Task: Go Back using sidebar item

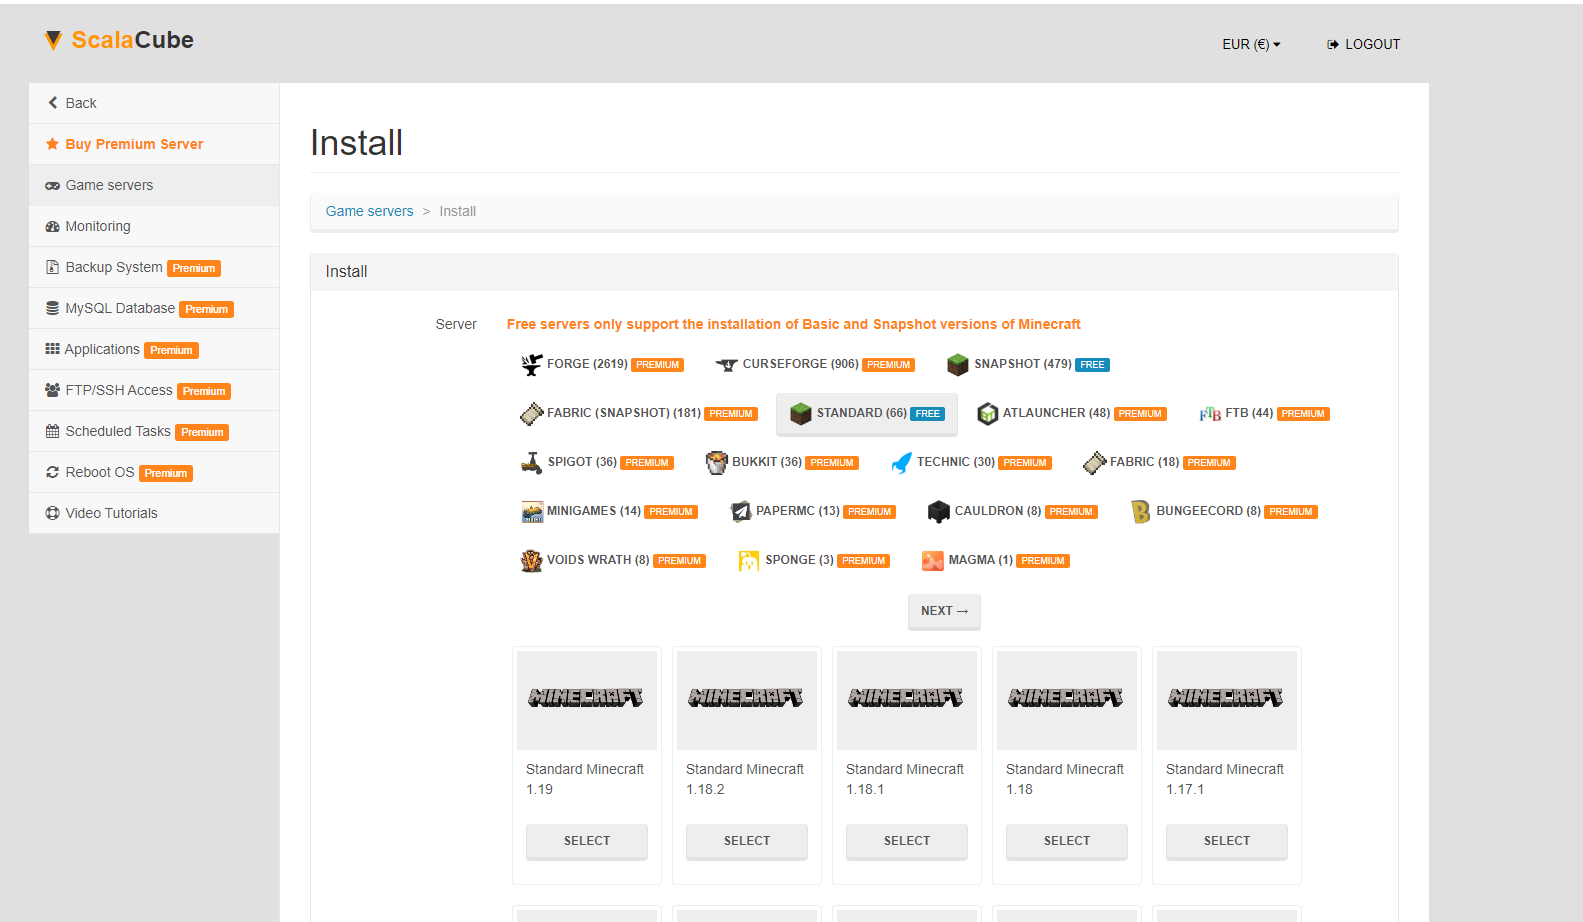Action: (x=154, y=103)
